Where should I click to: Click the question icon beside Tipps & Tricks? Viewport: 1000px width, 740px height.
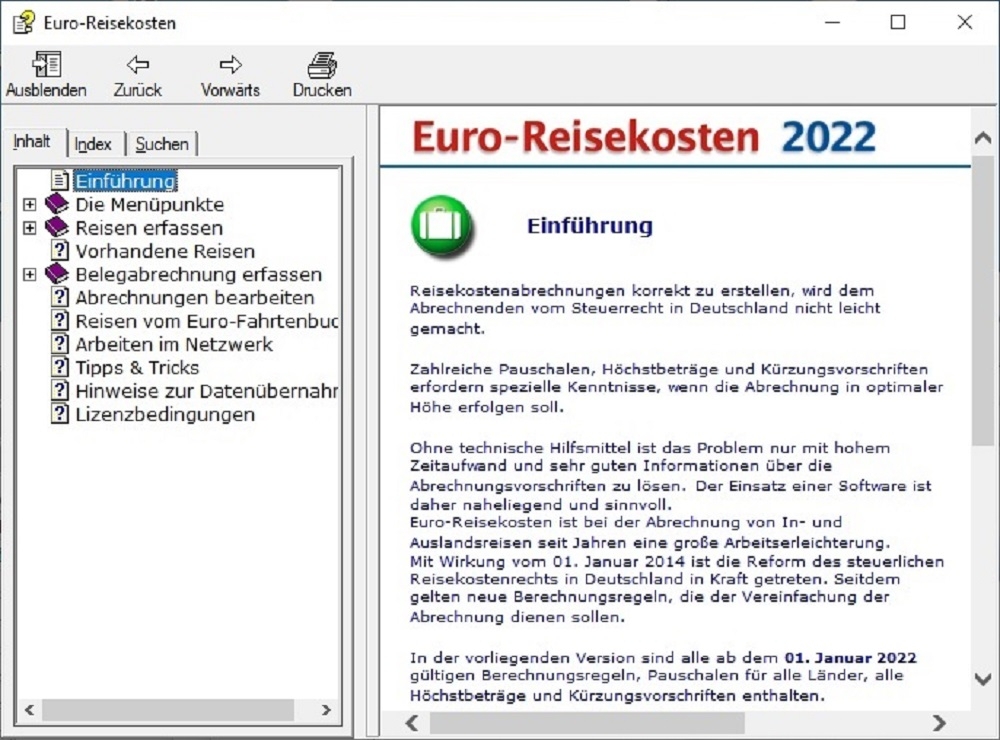click(x=59, y=367)
